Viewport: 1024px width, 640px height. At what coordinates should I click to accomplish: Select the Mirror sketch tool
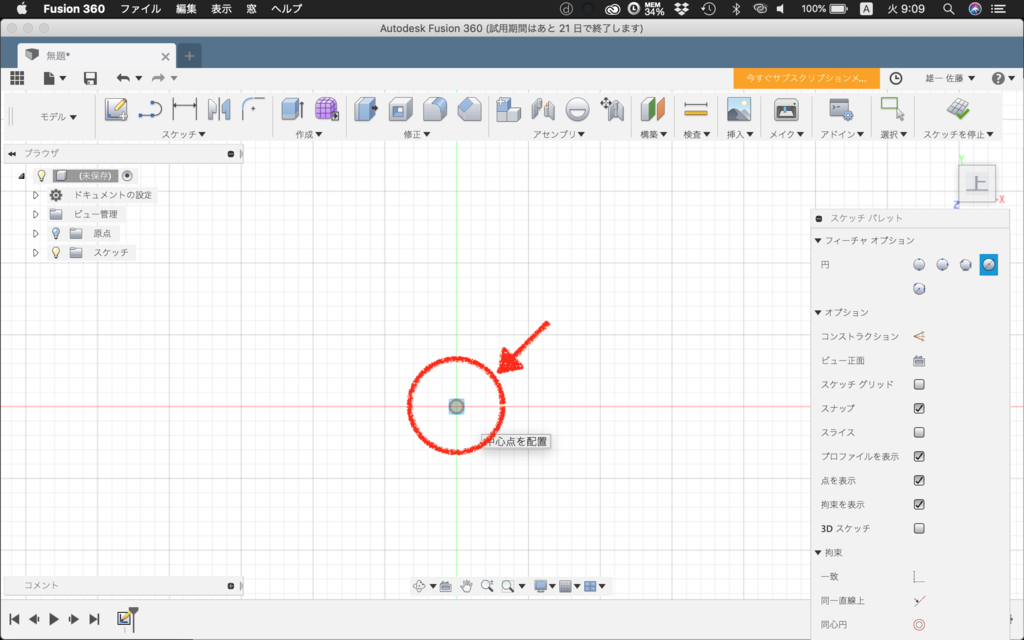[219, 109]
